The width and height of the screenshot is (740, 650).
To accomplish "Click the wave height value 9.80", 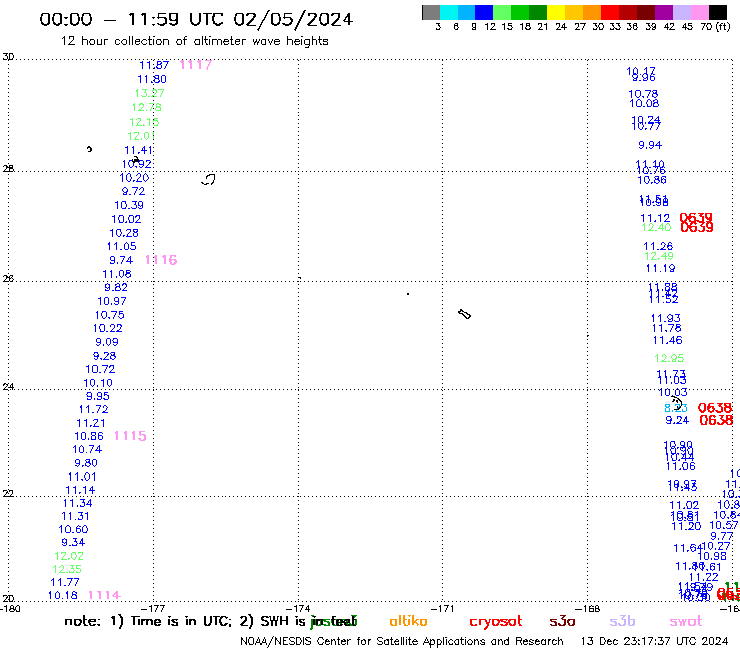I will 86,463.
